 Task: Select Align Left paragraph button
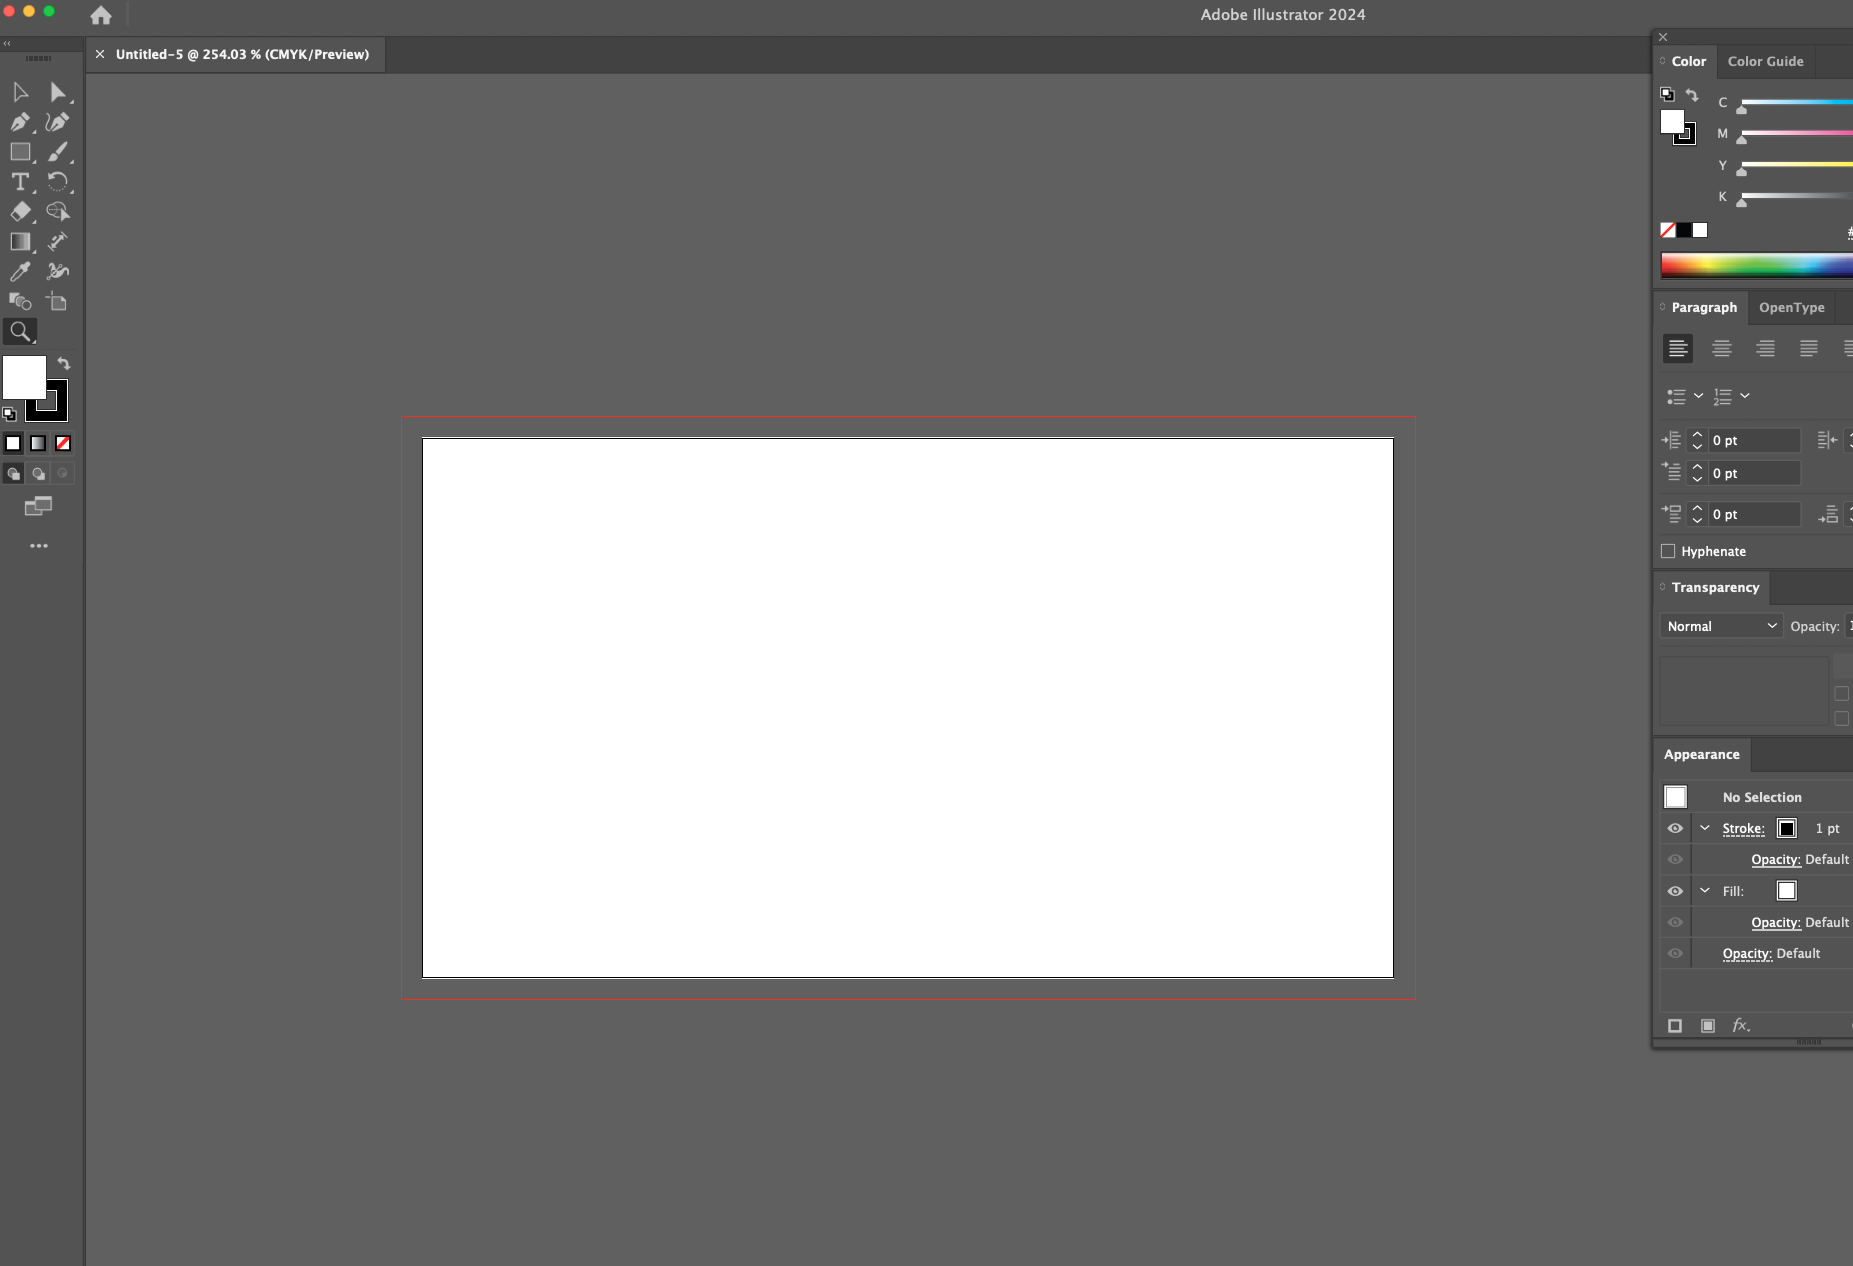pos(1678,348)
